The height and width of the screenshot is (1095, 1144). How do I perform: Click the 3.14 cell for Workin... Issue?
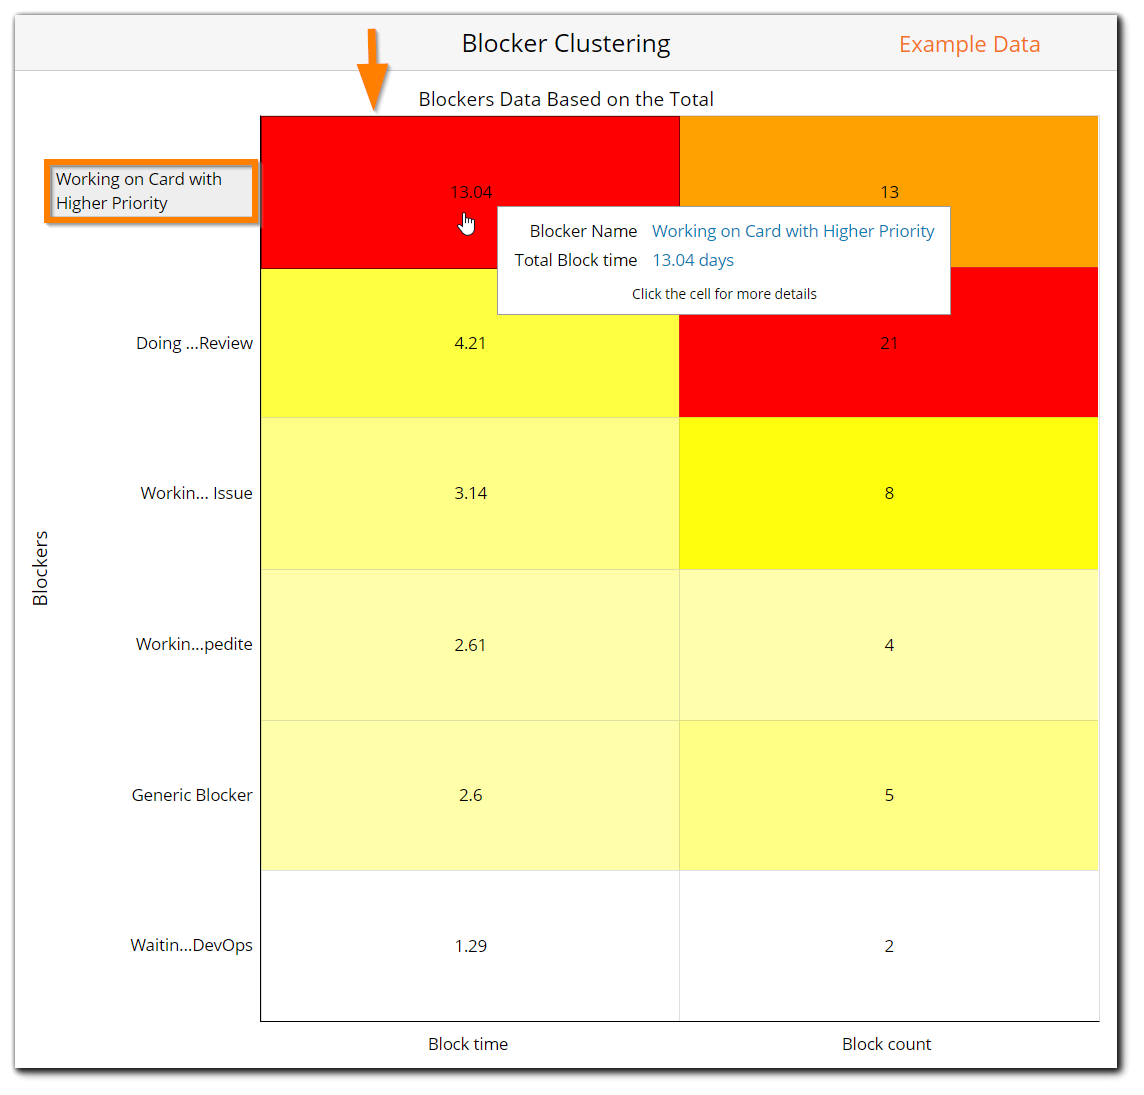[470, 493]
